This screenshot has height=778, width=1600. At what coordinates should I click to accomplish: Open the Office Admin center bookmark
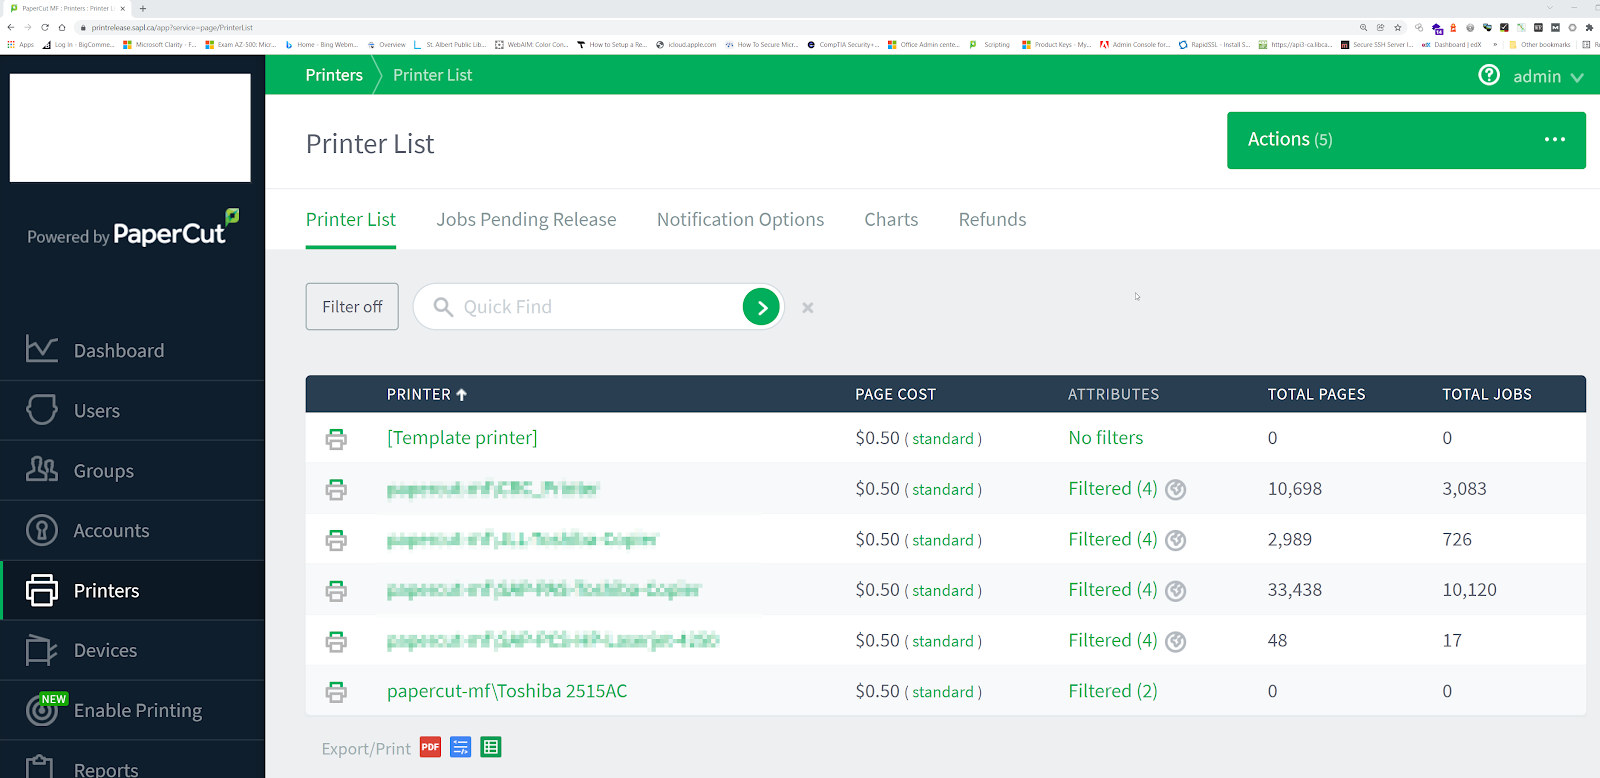coord(923,44)
